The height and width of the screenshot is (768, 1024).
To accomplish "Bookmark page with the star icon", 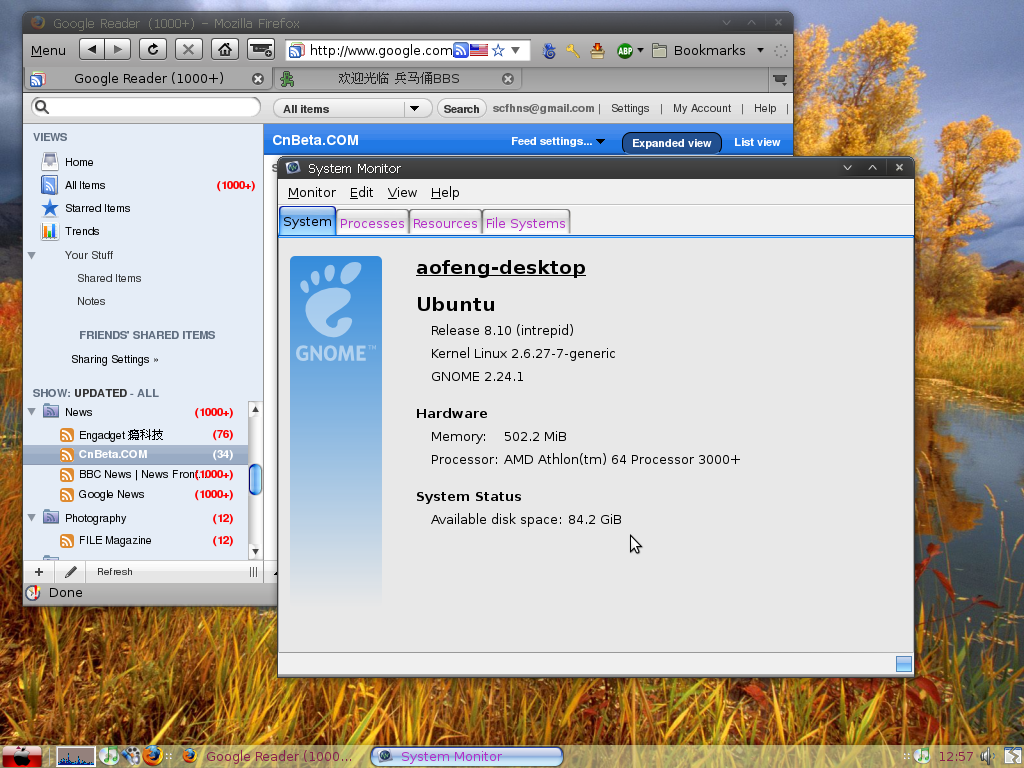I will [x=498, y=50].
